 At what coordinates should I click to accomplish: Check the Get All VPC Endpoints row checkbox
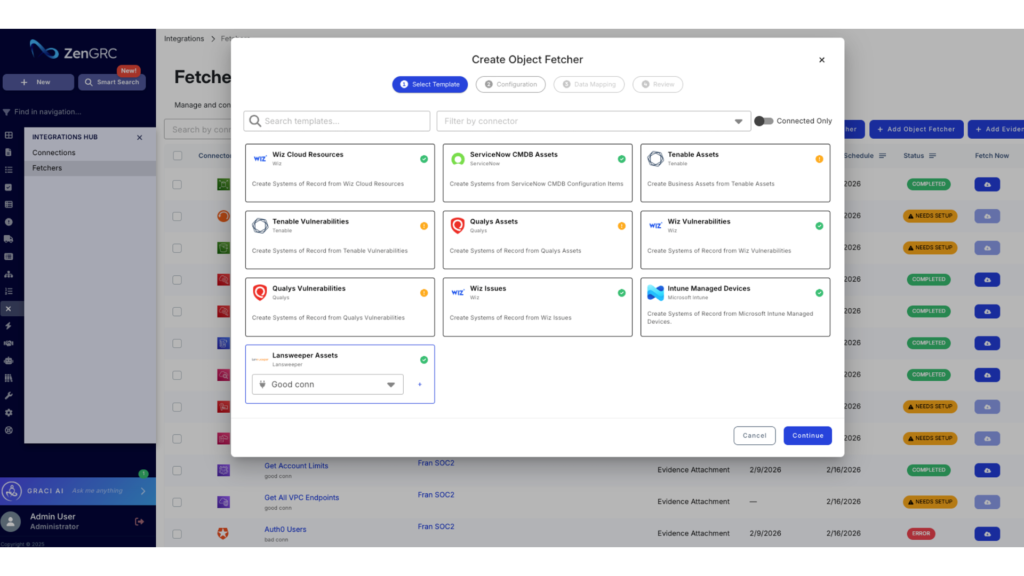click(177, 502)
